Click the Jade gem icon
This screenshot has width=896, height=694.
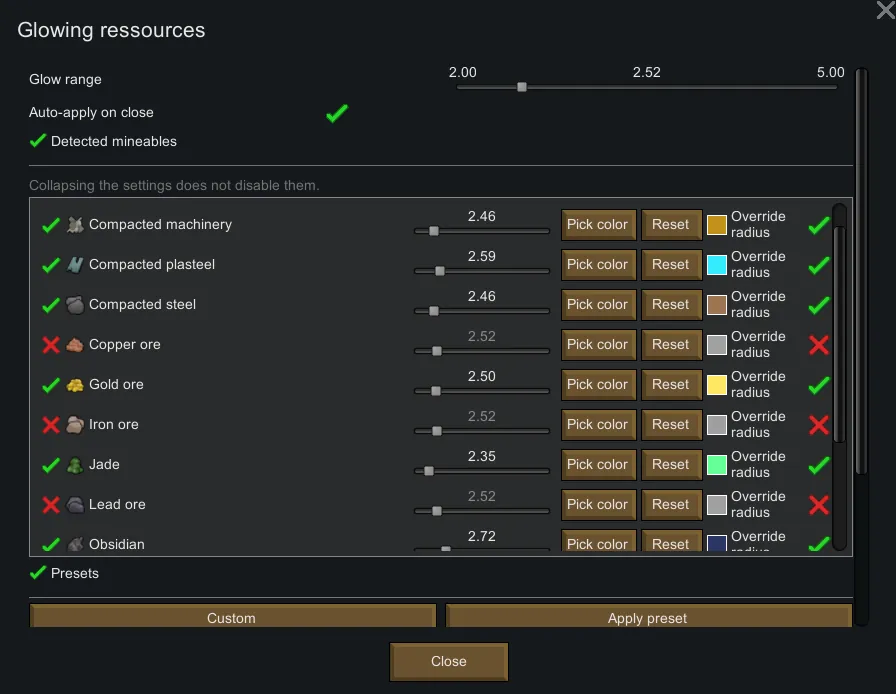(75, 465)
